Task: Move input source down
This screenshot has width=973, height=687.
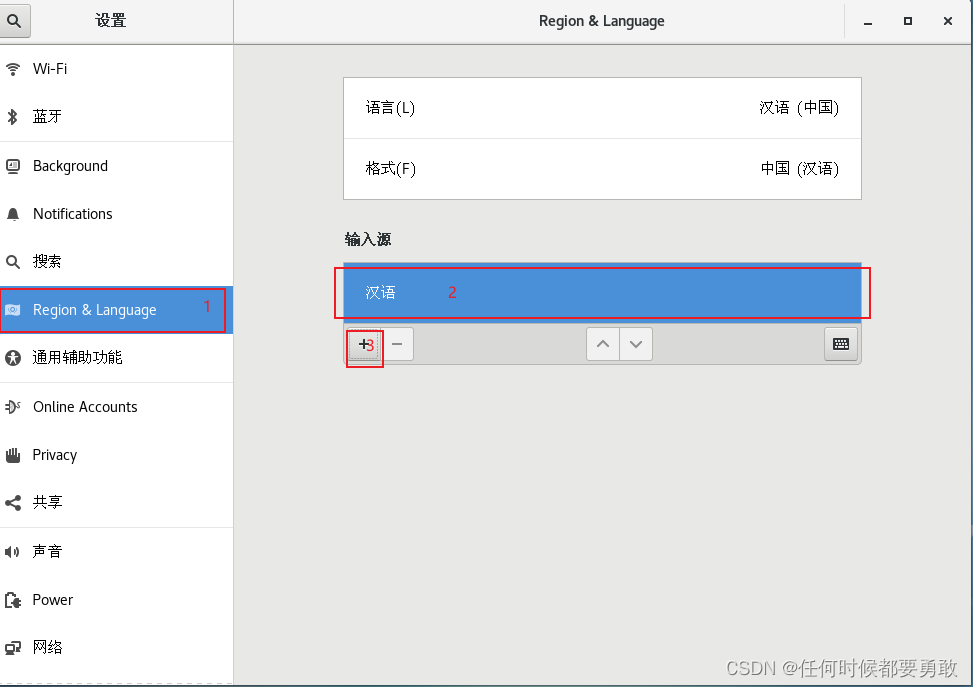Action: (636, 344)
